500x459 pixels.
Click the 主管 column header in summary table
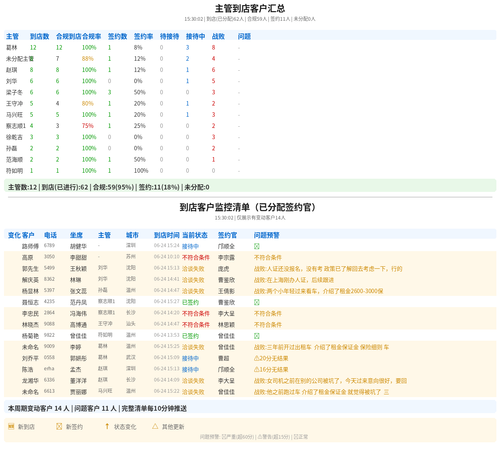point(12,36)
